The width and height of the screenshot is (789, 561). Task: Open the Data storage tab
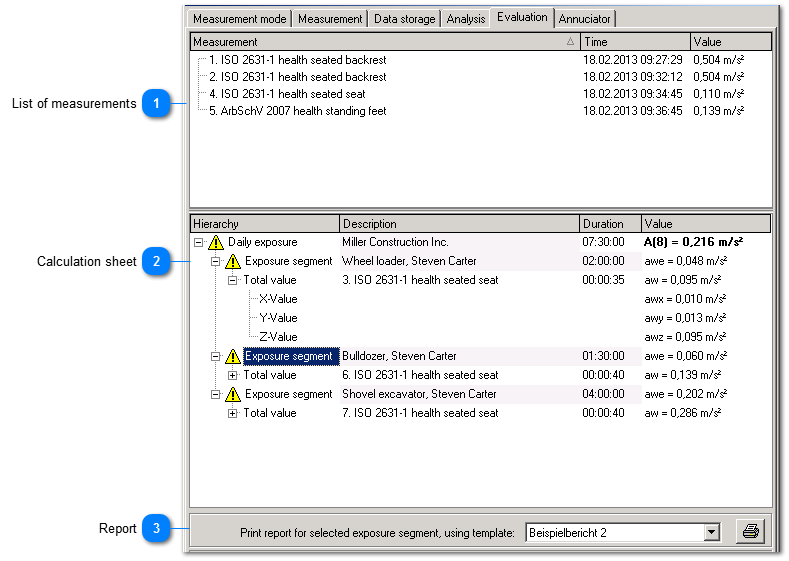pos(404,19)
